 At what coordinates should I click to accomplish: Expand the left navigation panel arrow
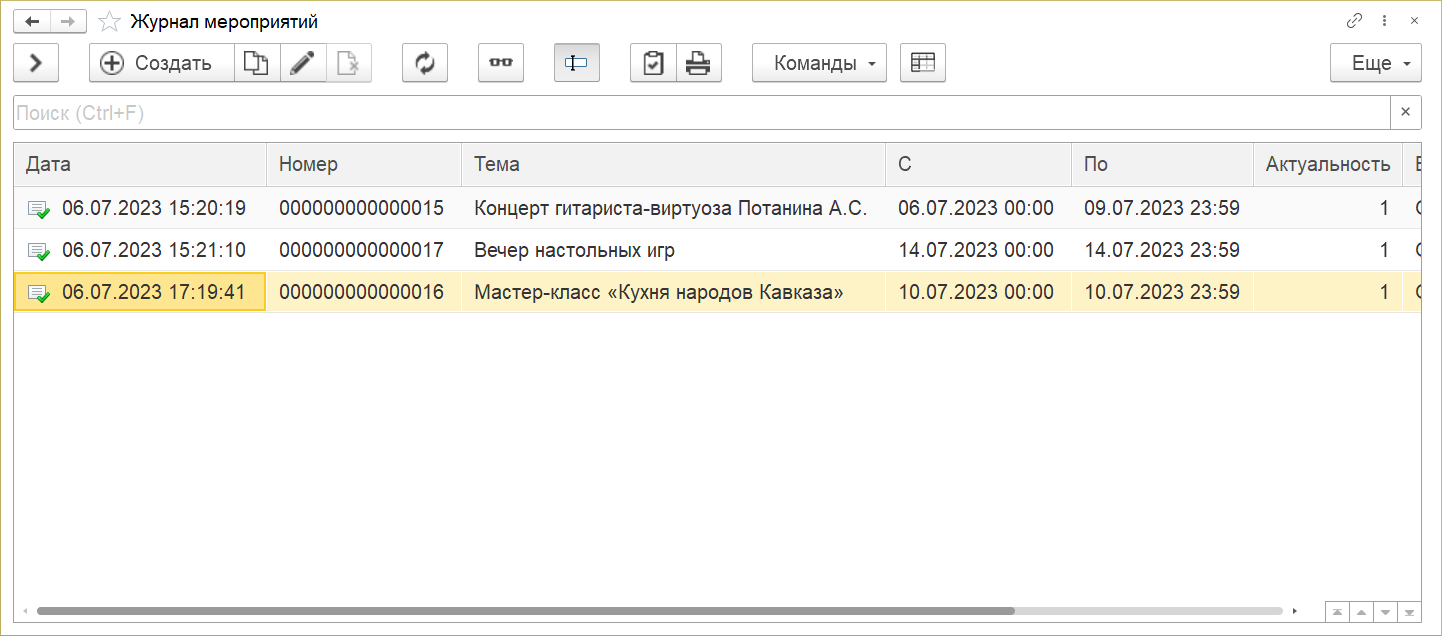[x=36, y=63]
